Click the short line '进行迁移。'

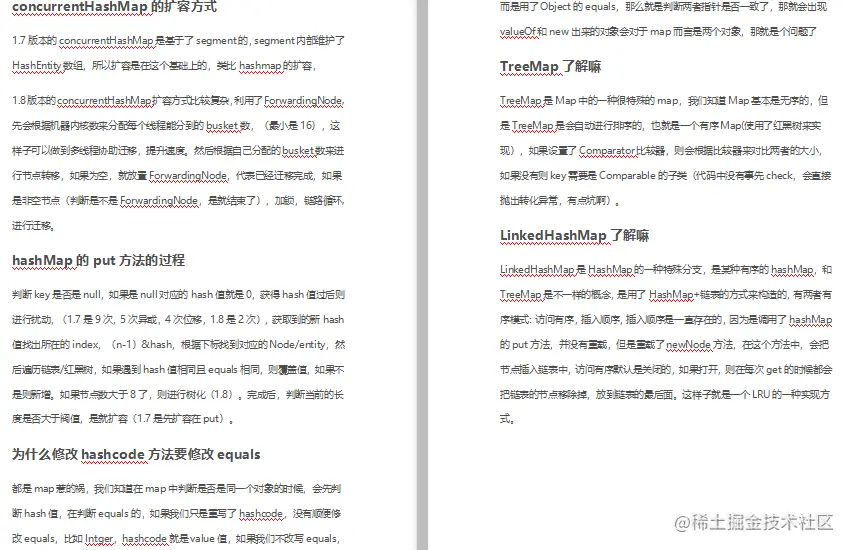click(33, 226)
